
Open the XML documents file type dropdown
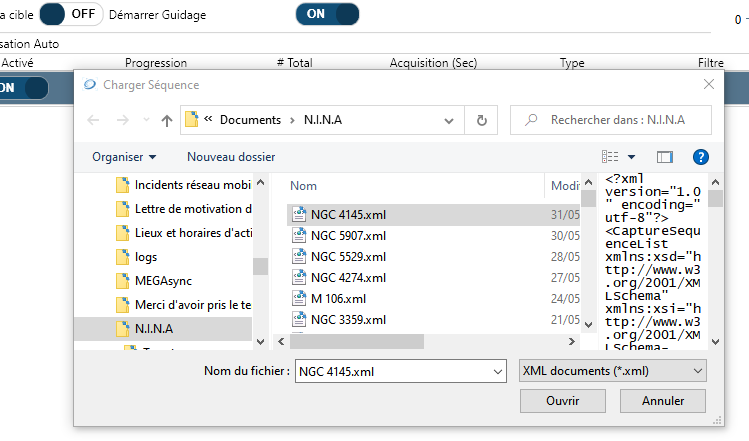pos(613,371)
